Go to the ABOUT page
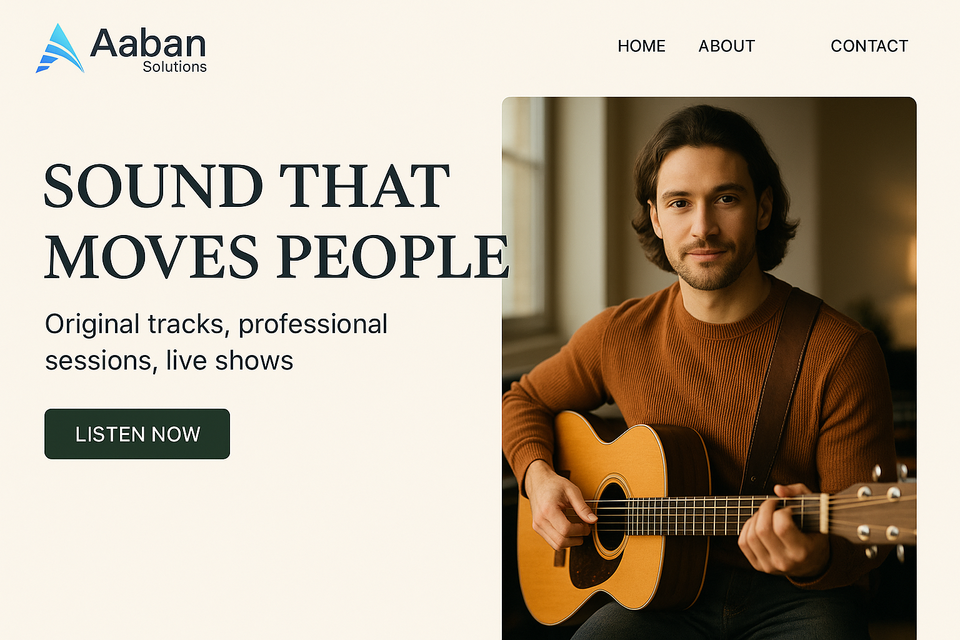The width and height of the screenshot is (960, 640). pyautogui.click(x=726, y=46)
